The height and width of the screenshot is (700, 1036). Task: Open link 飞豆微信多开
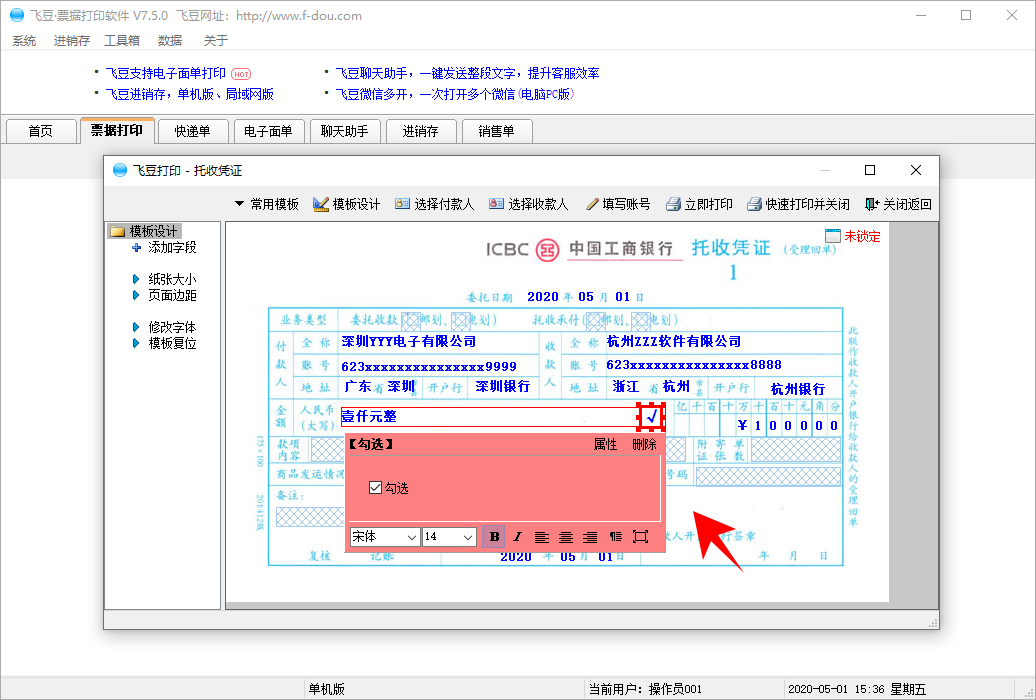tap(455, 95)
